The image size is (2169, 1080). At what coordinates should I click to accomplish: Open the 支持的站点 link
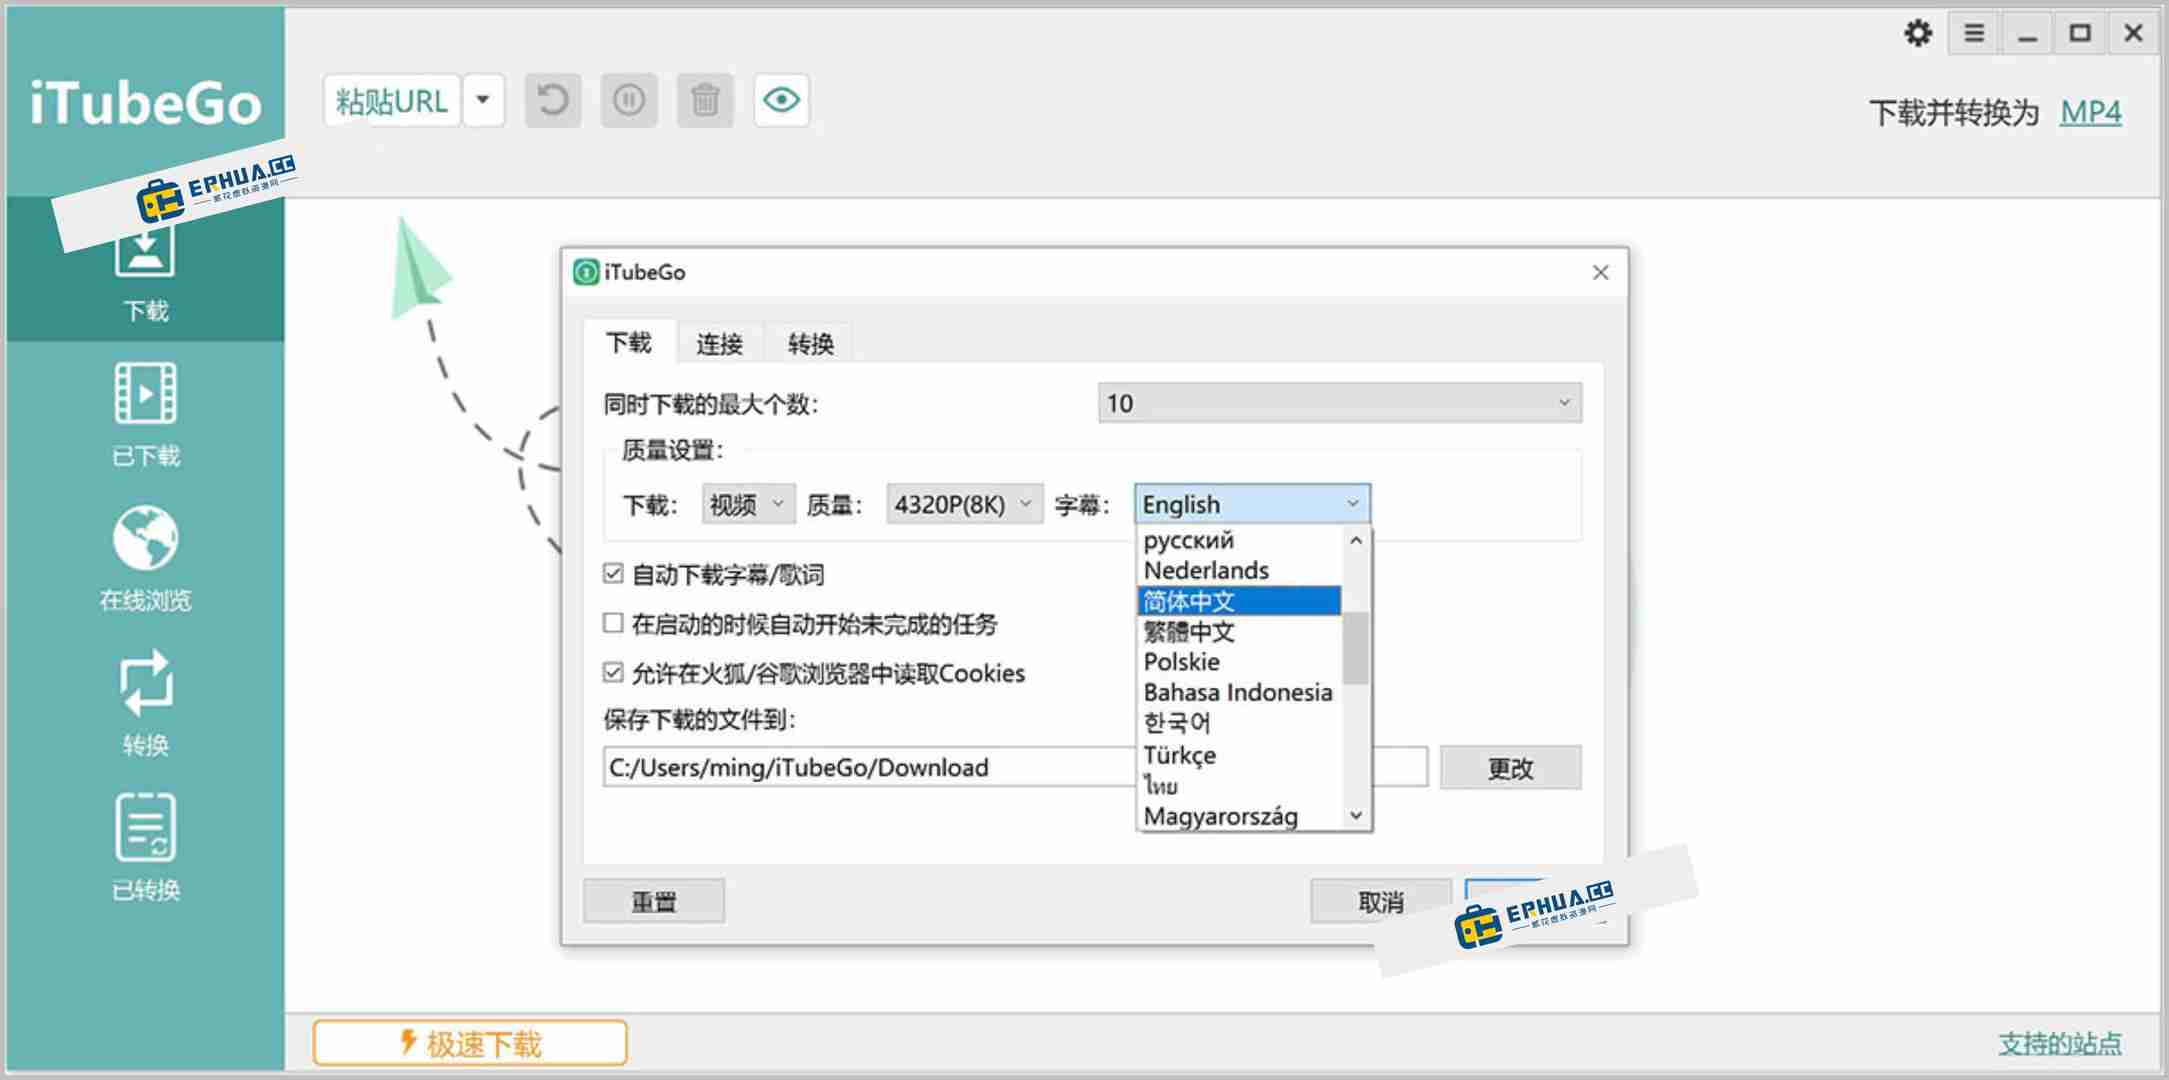click(x=2060, y=1044)
